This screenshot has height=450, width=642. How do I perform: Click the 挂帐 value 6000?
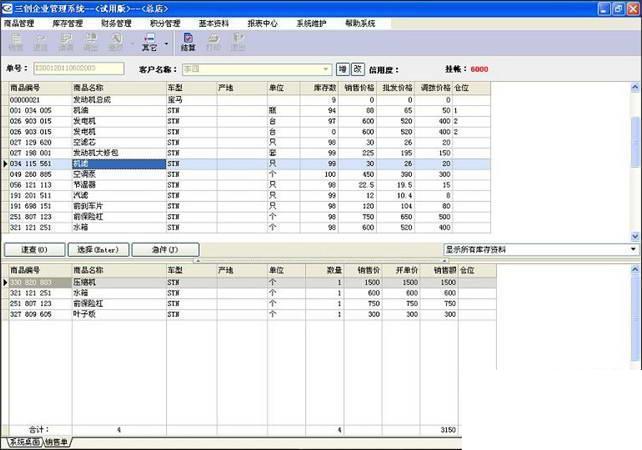(479, 69)
